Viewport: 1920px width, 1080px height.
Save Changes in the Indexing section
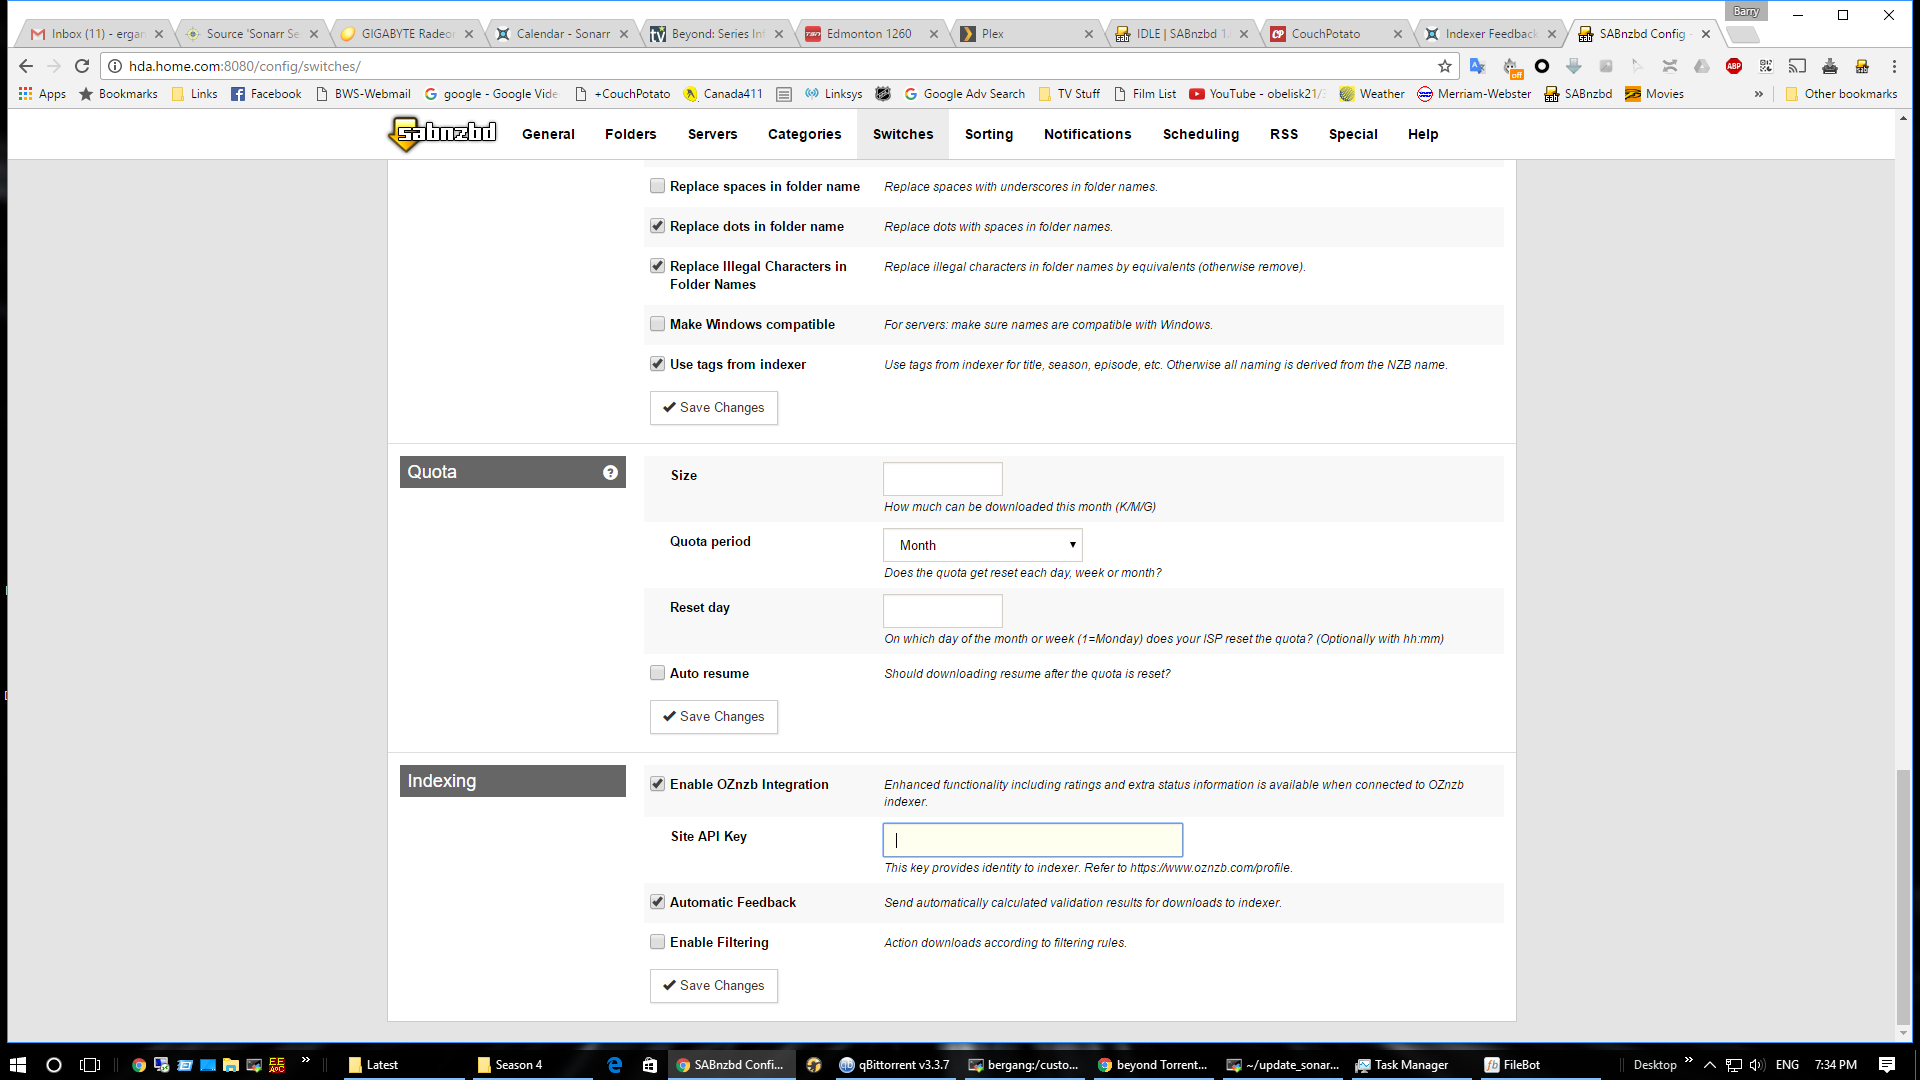(x=713, y=985)
